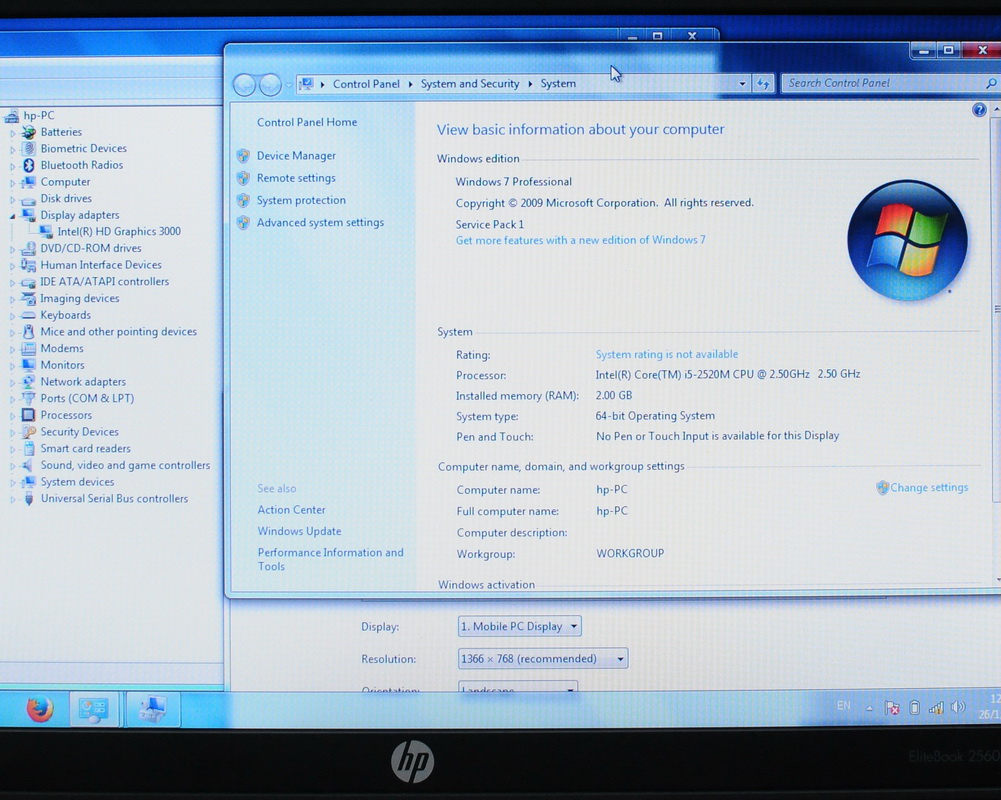The width and height of the screenshot is (1001, 800).
Task: Open Advanced system settings link
Action: click(320, 223)
